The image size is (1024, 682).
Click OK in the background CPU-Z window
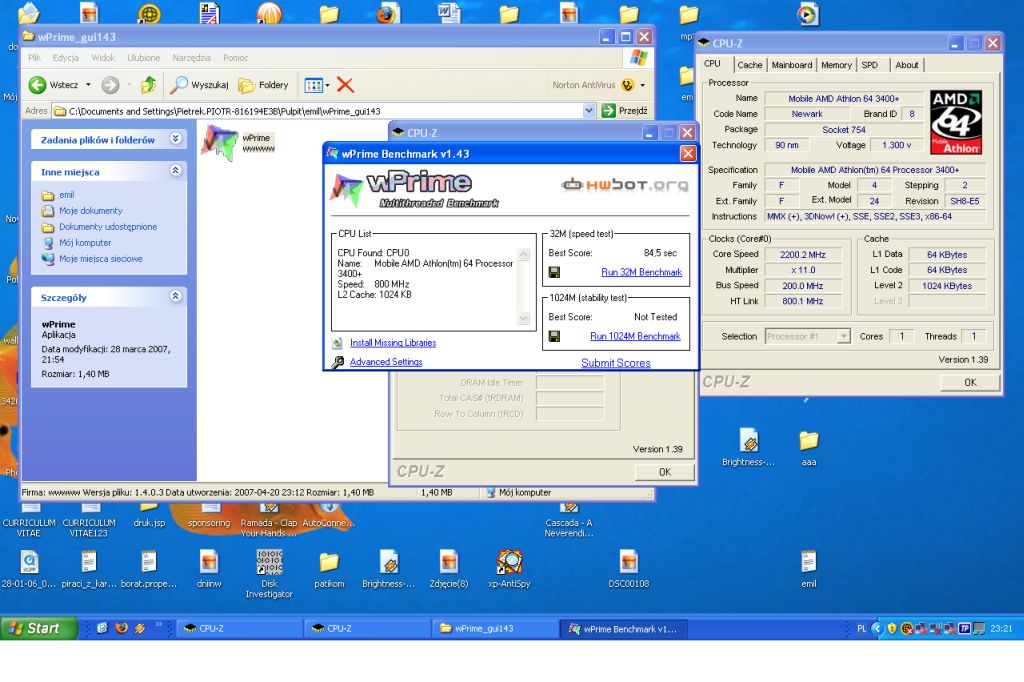(664, 472)
